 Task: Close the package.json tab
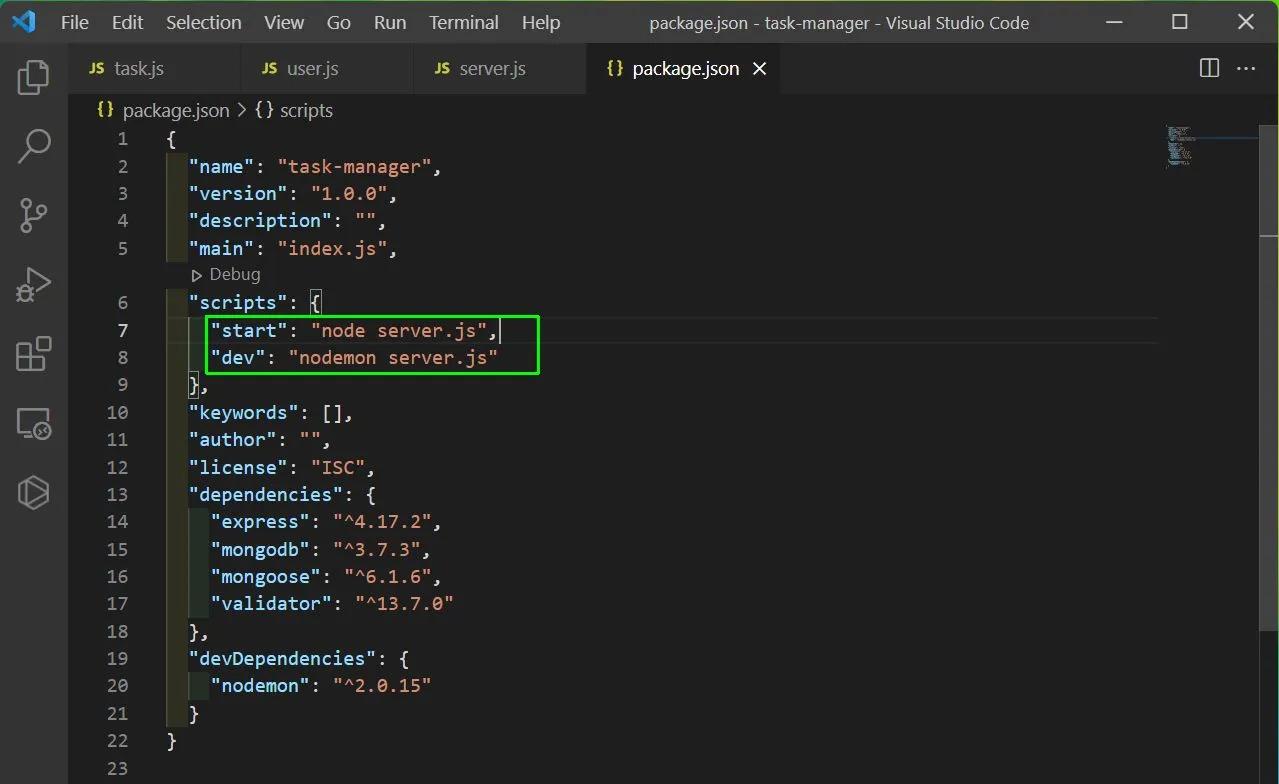click(760, 68)
